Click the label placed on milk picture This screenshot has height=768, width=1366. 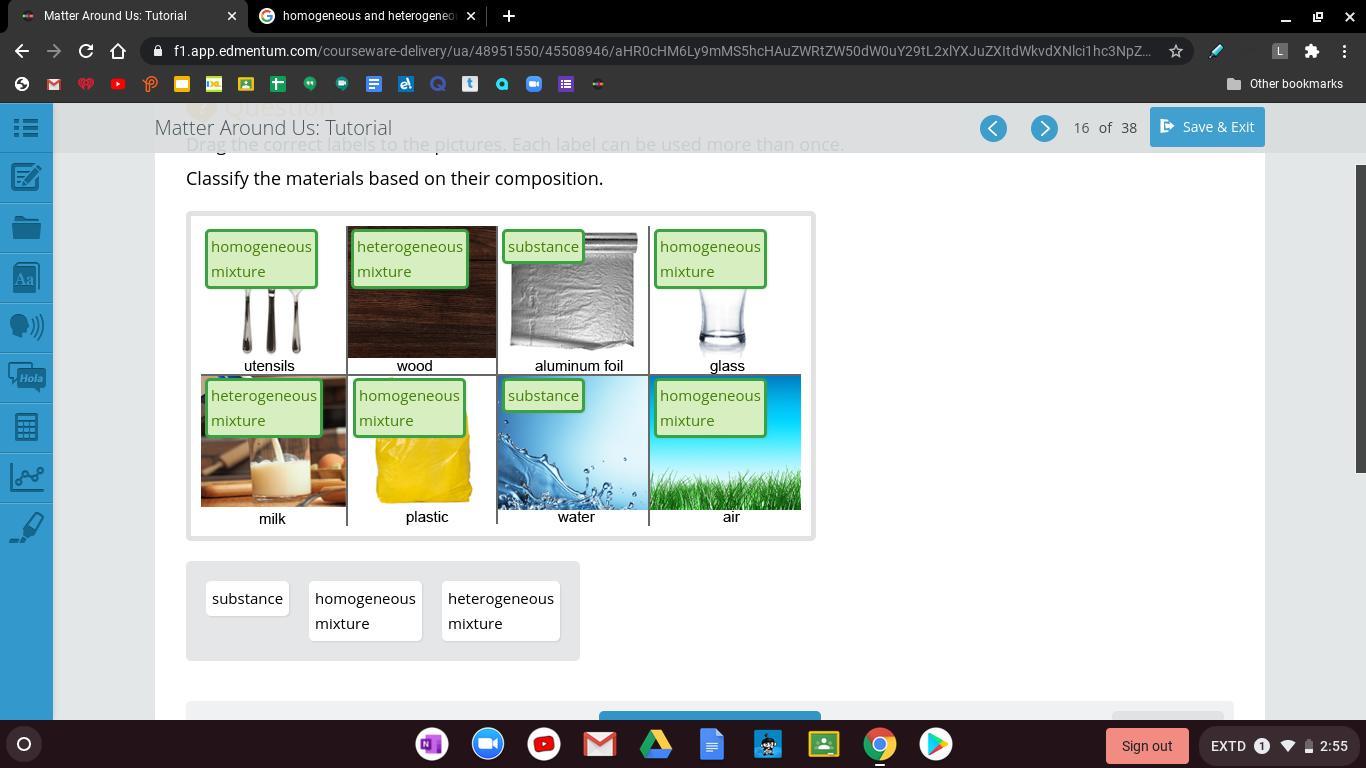264,408
